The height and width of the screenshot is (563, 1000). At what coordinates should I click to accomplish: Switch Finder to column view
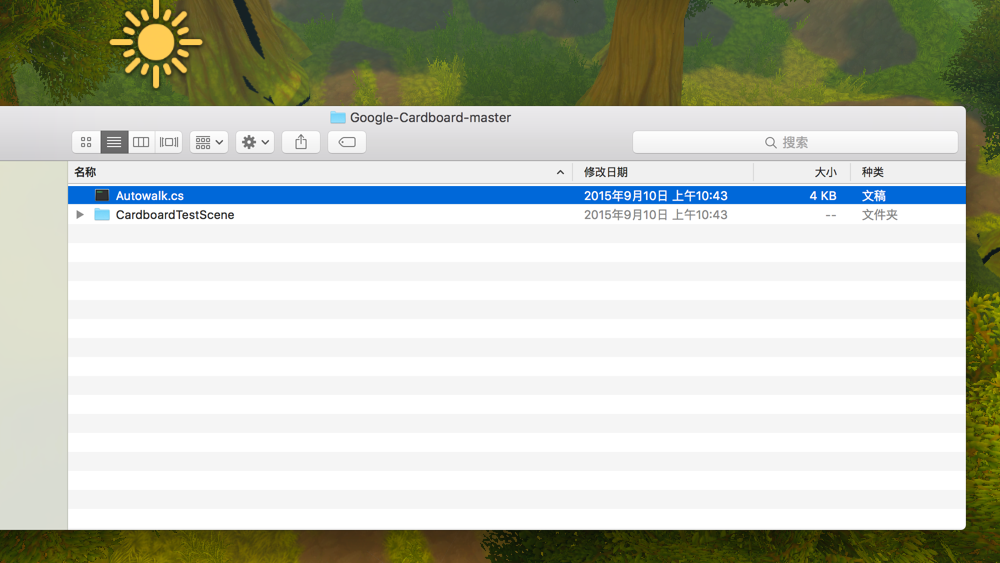pyautogui.click(x=141, y=142)
